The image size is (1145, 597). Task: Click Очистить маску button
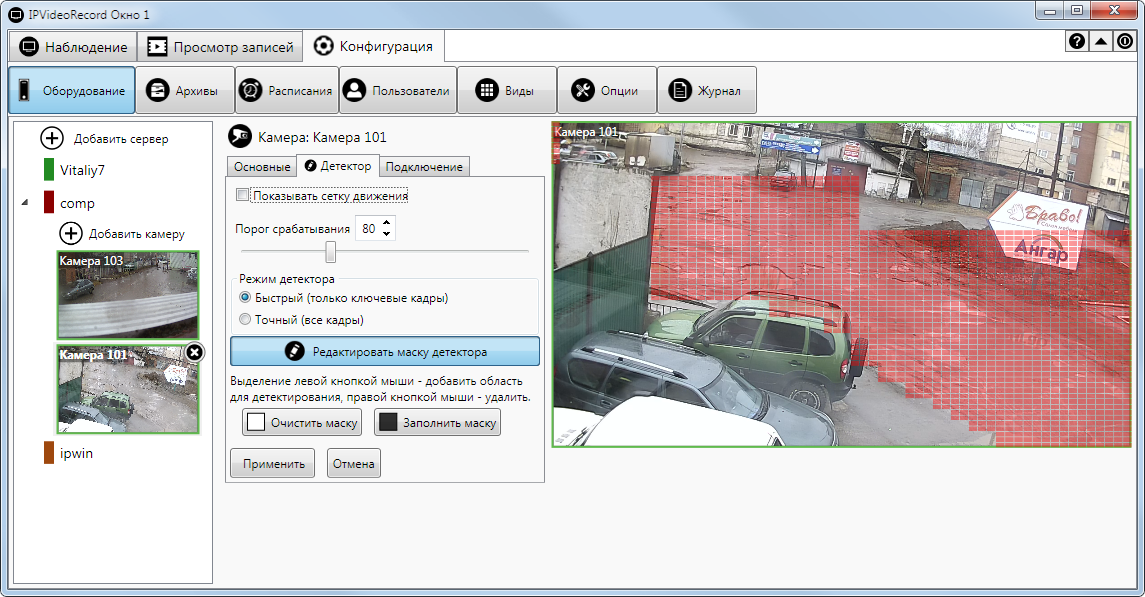click(303, 423)
